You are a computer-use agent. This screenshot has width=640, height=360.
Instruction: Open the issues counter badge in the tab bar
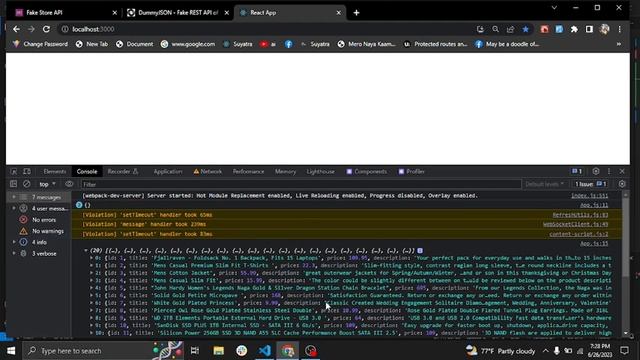[577, 171]
